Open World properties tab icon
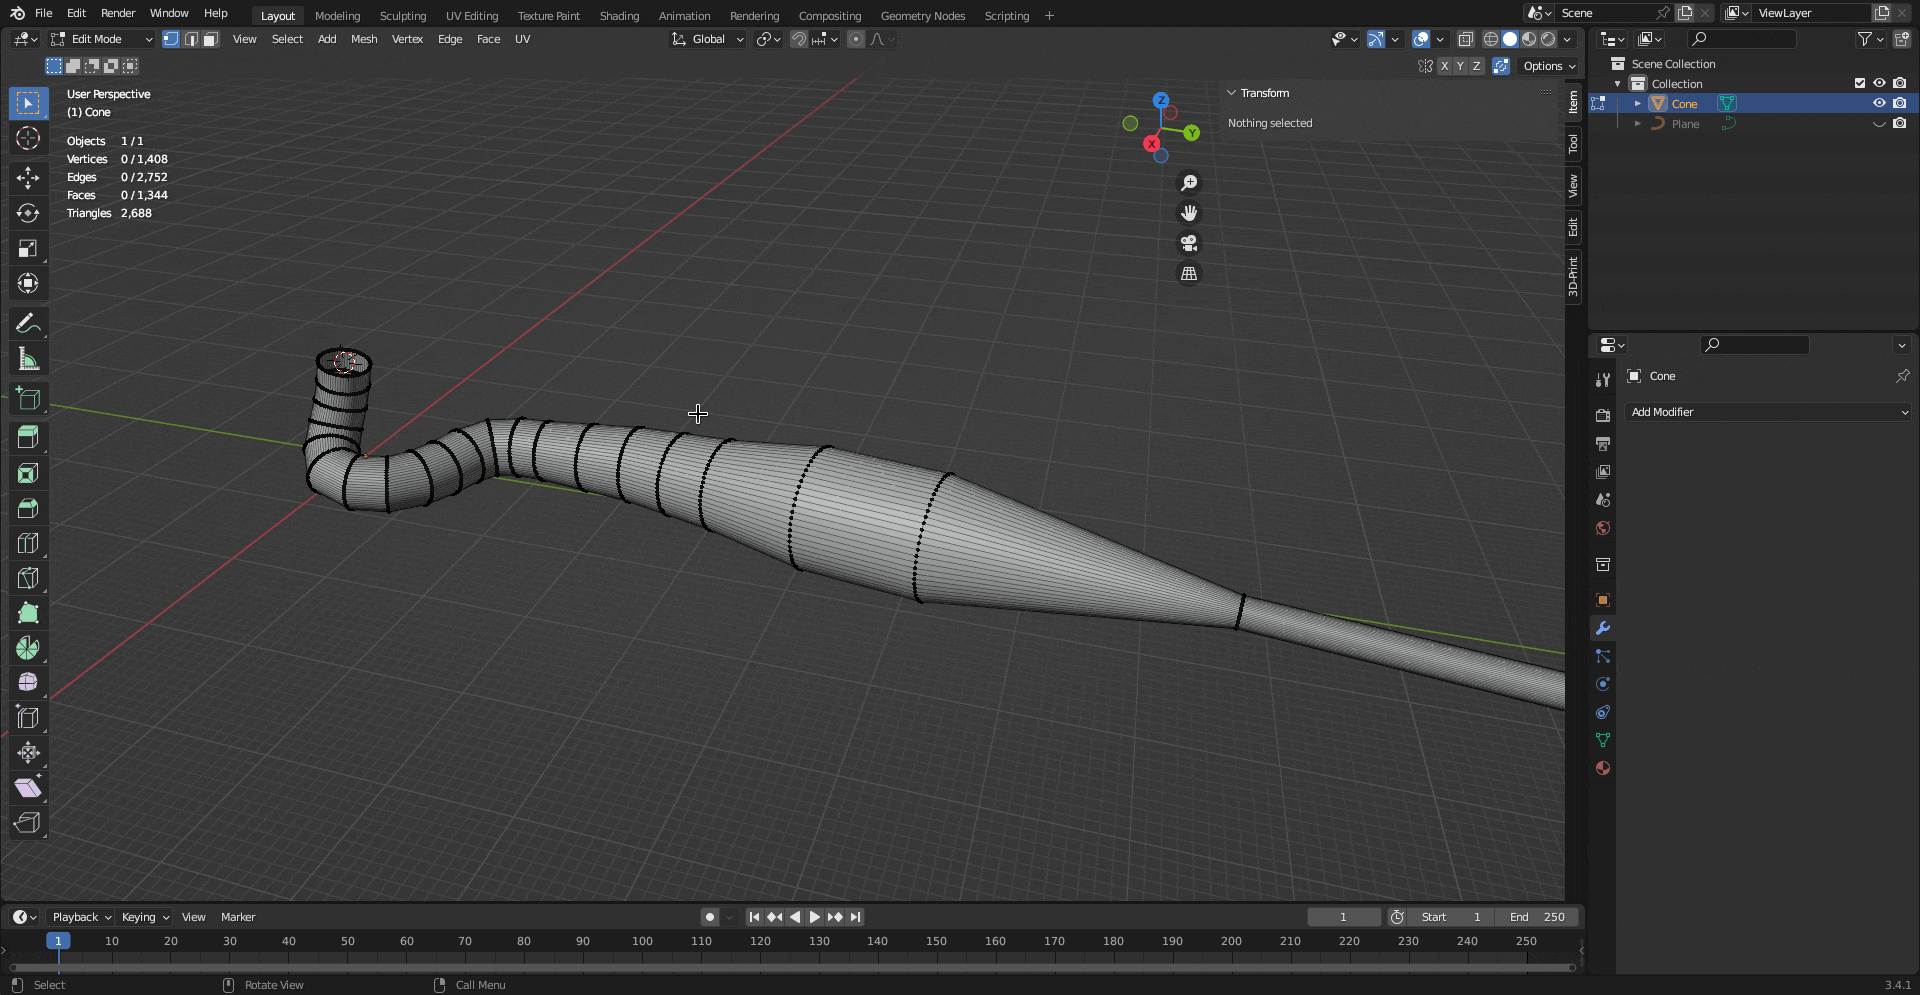1920x995 pixels. click(1603, 528)
